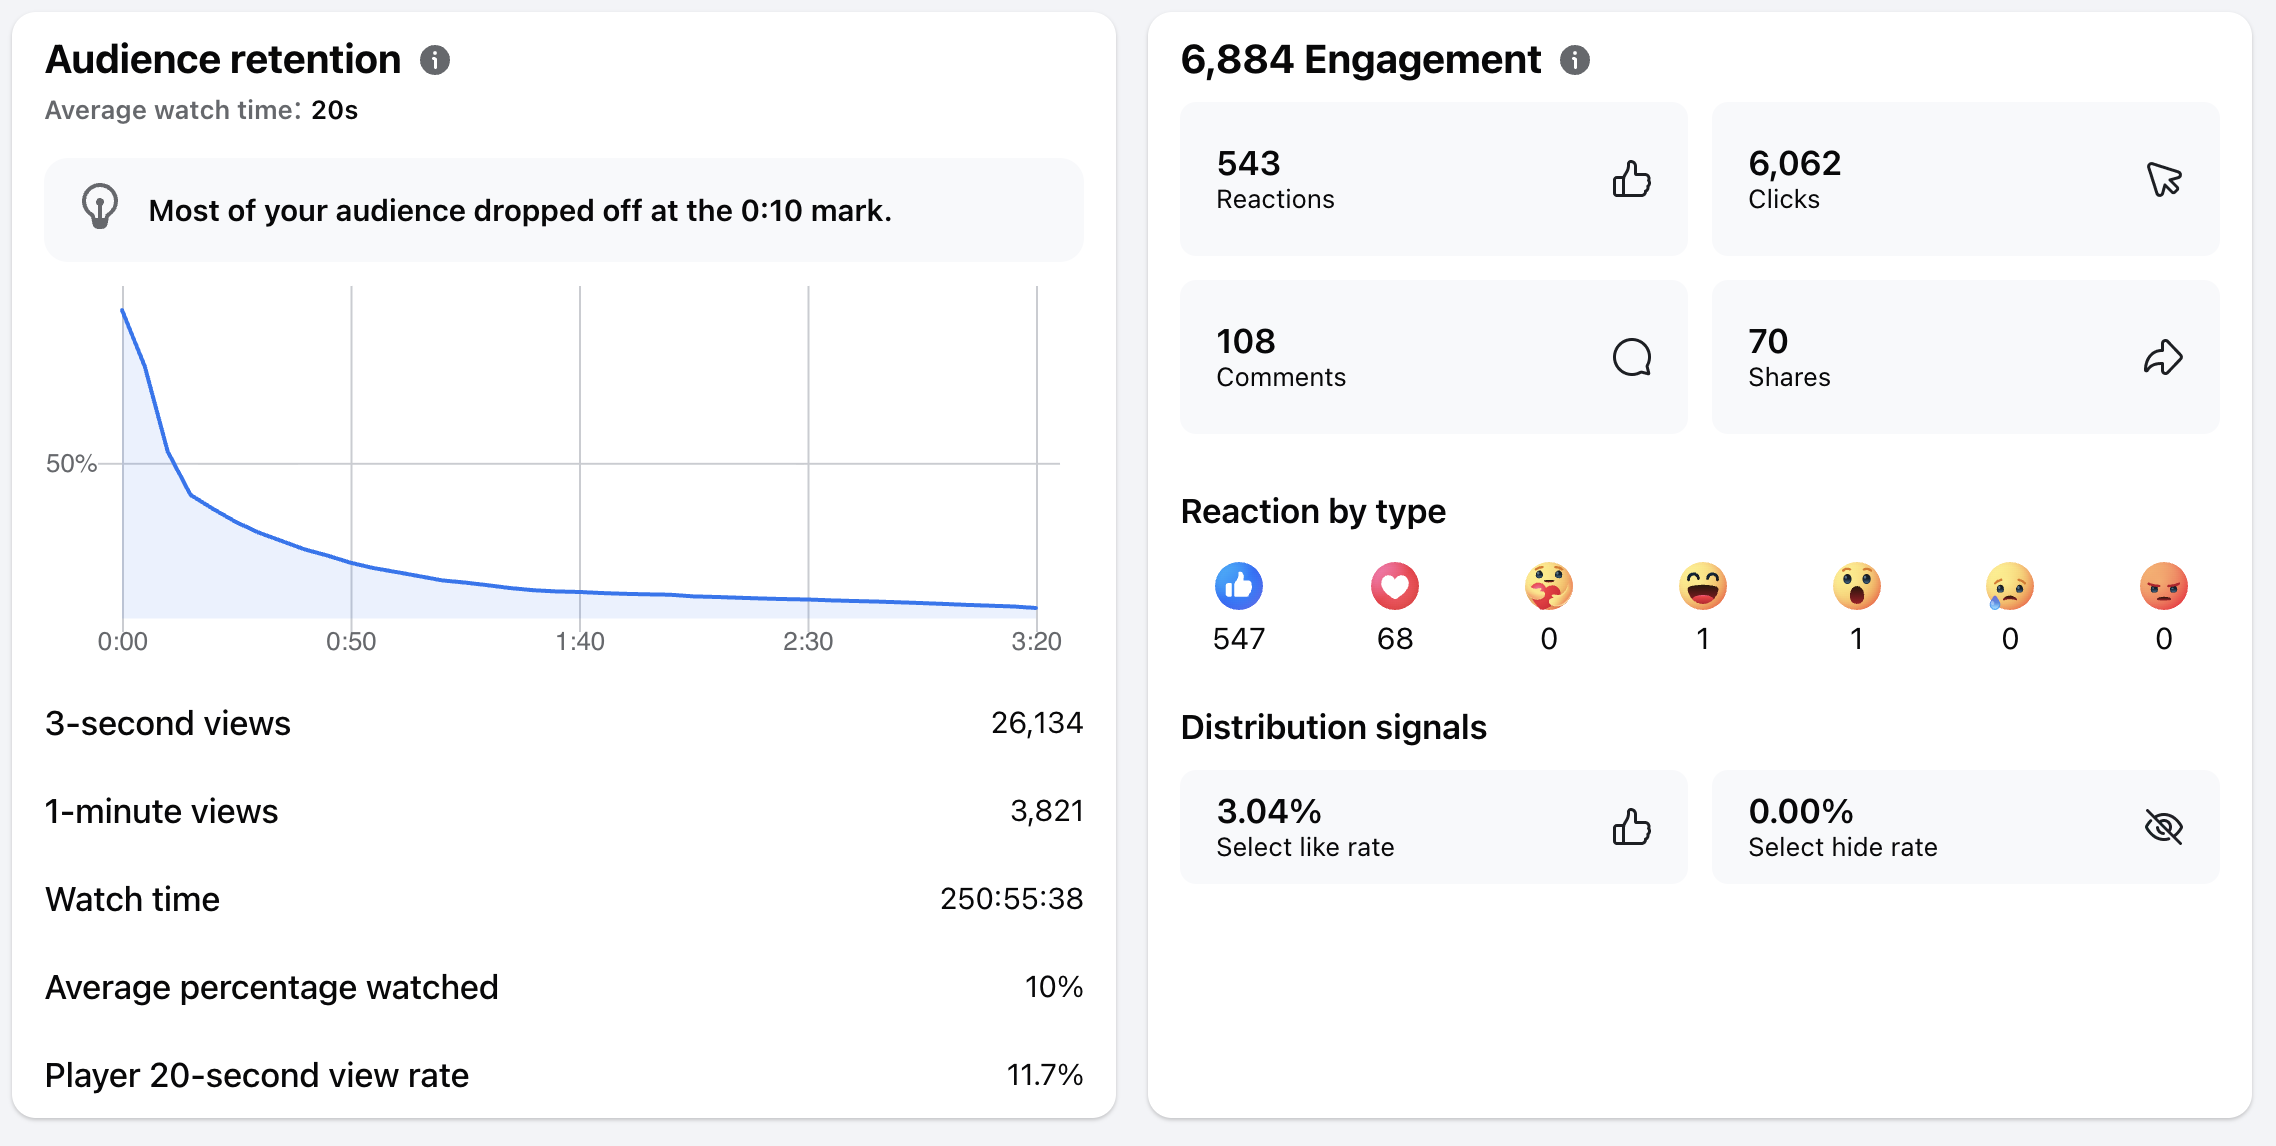Click the 3-second views row

point(564,723)
